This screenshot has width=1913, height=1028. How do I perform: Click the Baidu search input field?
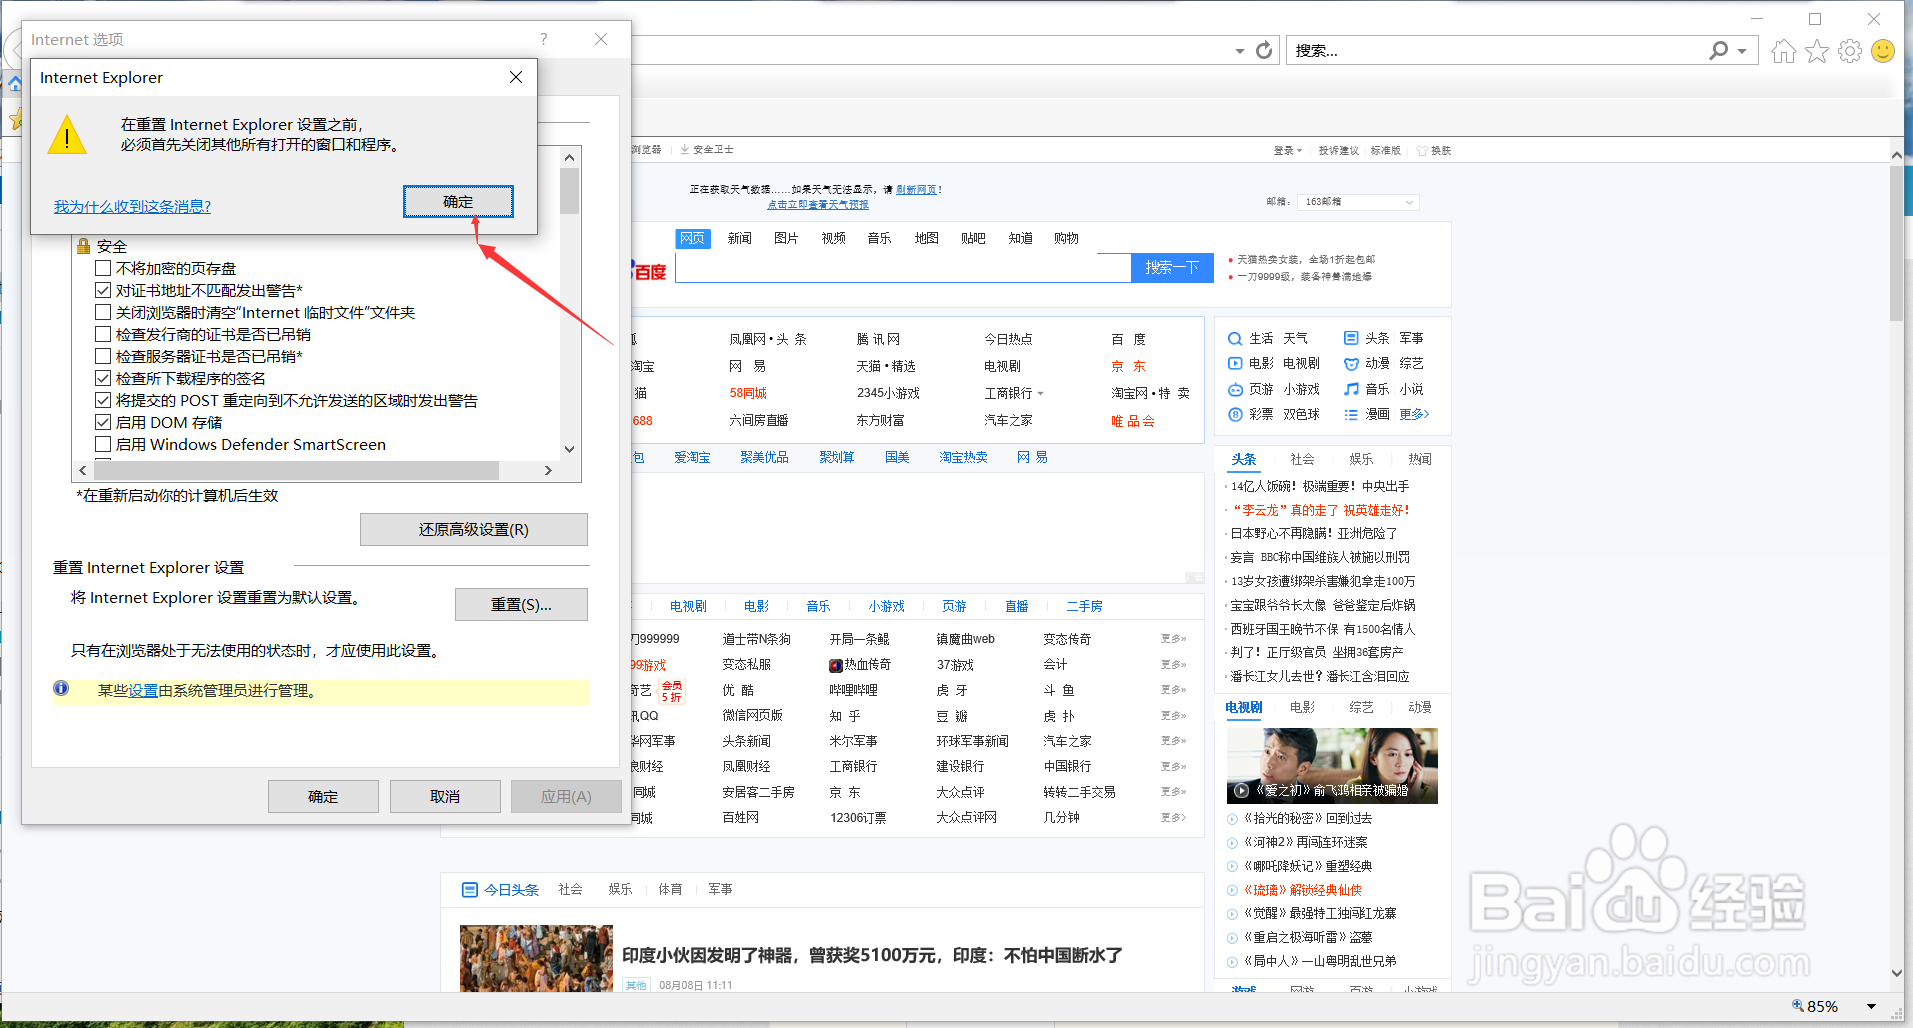903,267
